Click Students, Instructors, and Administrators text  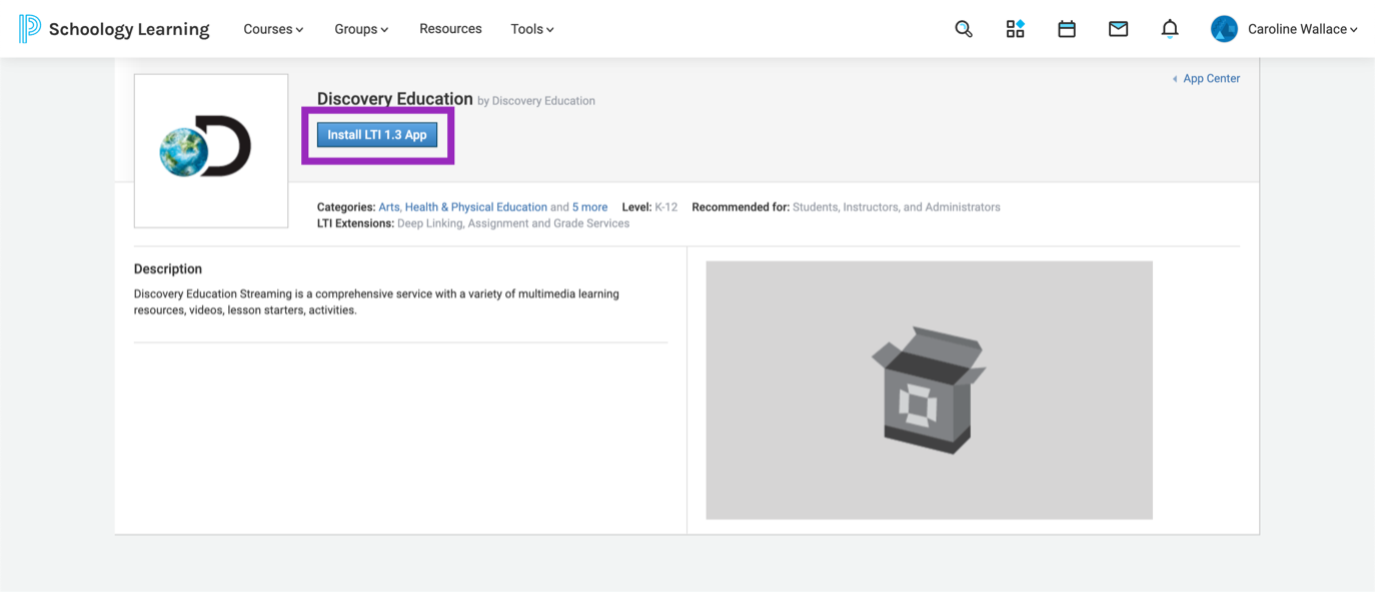pos(896,207)
